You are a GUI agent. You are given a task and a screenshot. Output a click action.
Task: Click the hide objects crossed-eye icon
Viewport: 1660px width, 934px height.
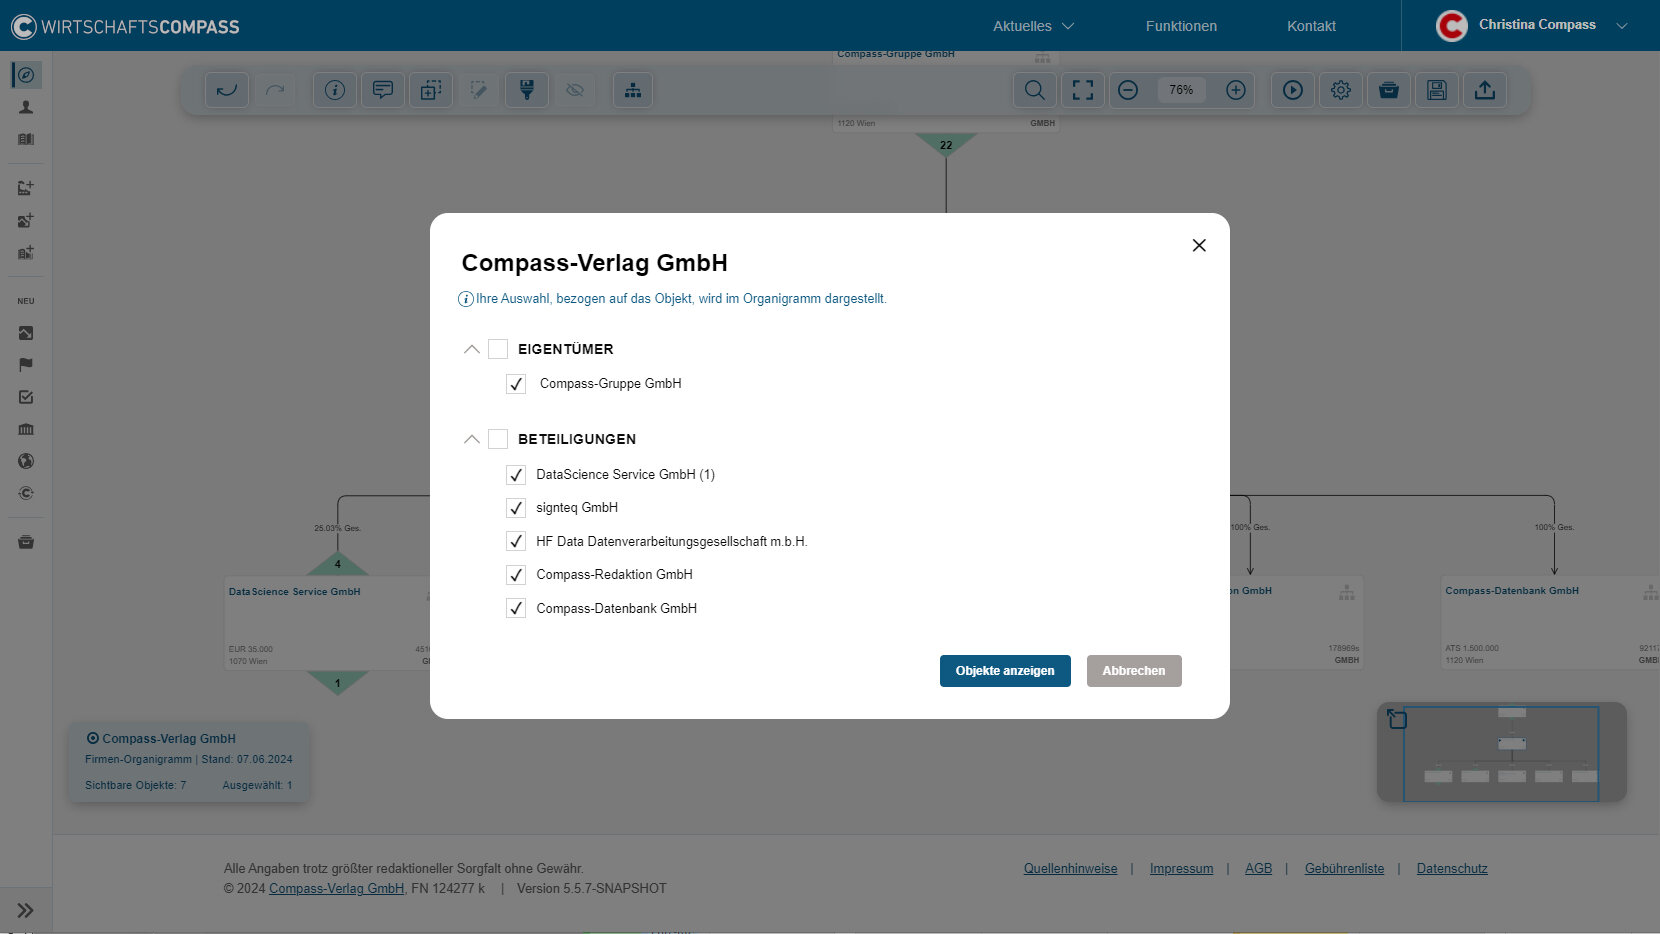[x=575, y=90]
